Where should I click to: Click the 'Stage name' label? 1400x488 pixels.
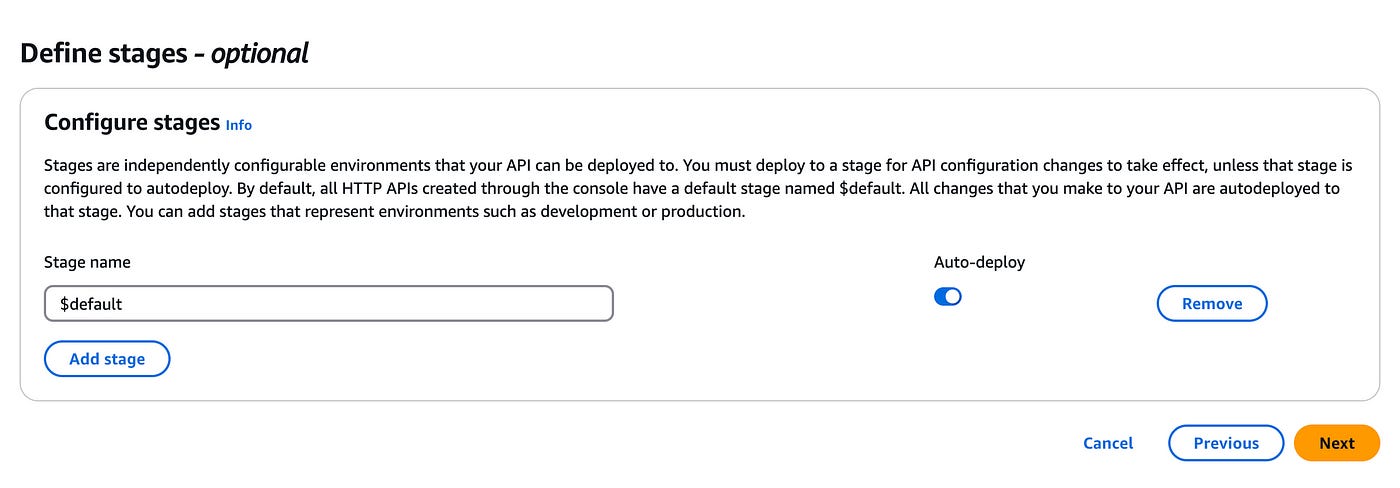(87, 262)
